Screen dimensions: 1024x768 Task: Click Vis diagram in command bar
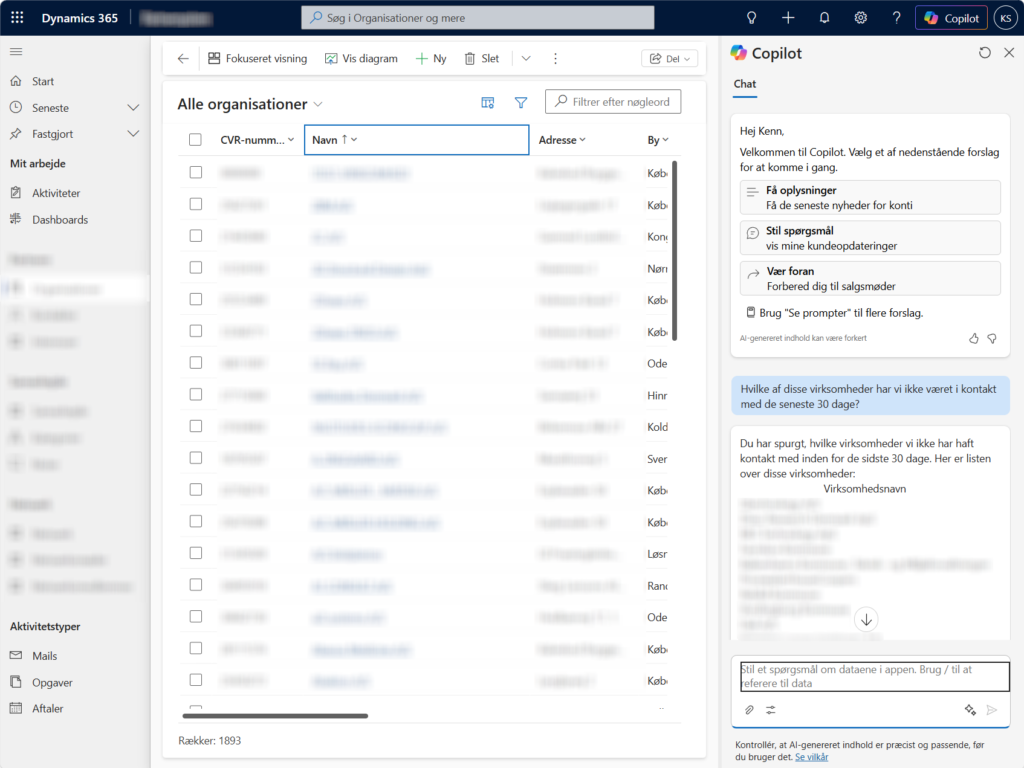click(x=361, y=59)
